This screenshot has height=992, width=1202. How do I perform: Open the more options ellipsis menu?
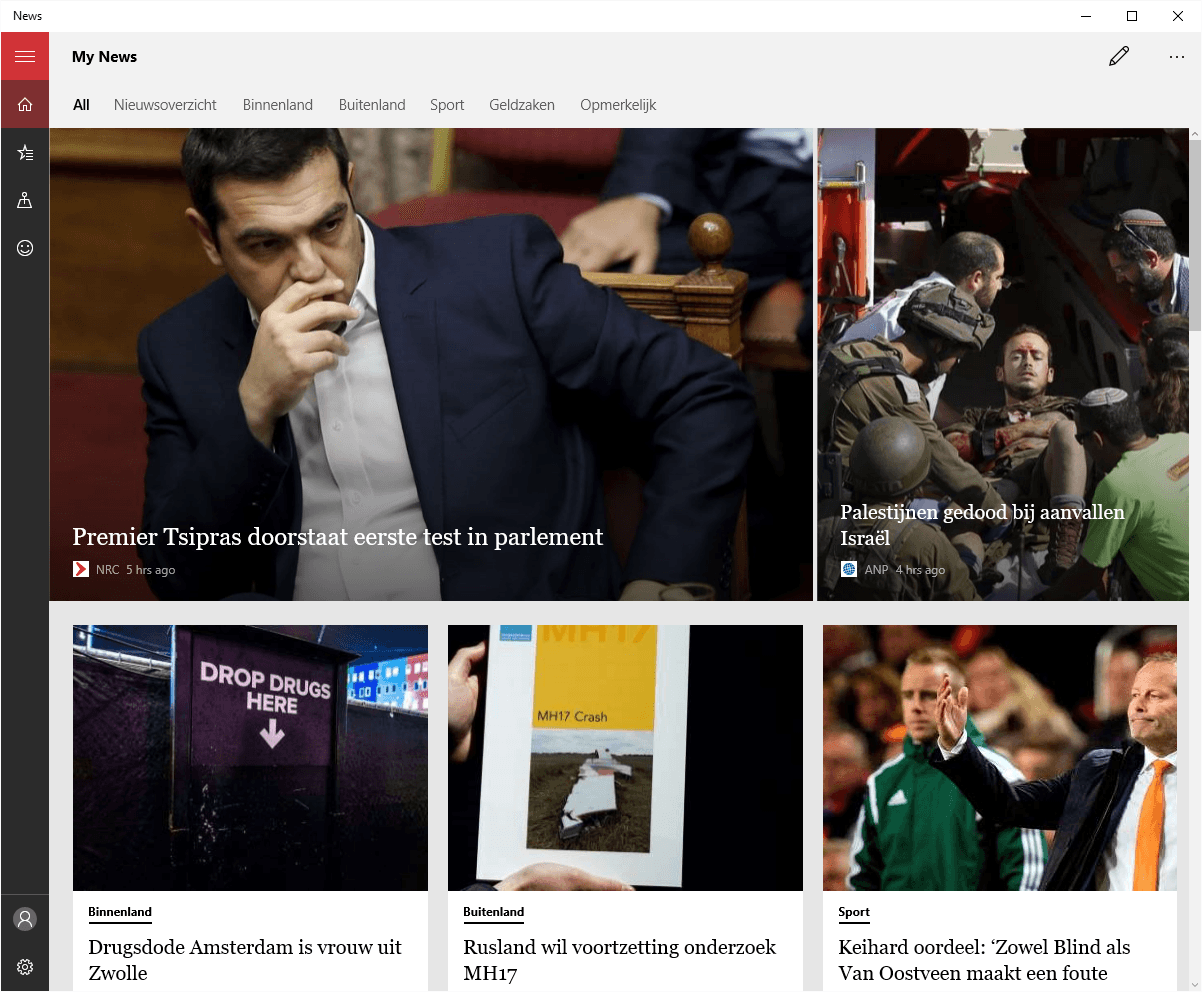pyautogui.click(x=1177, y=56)
